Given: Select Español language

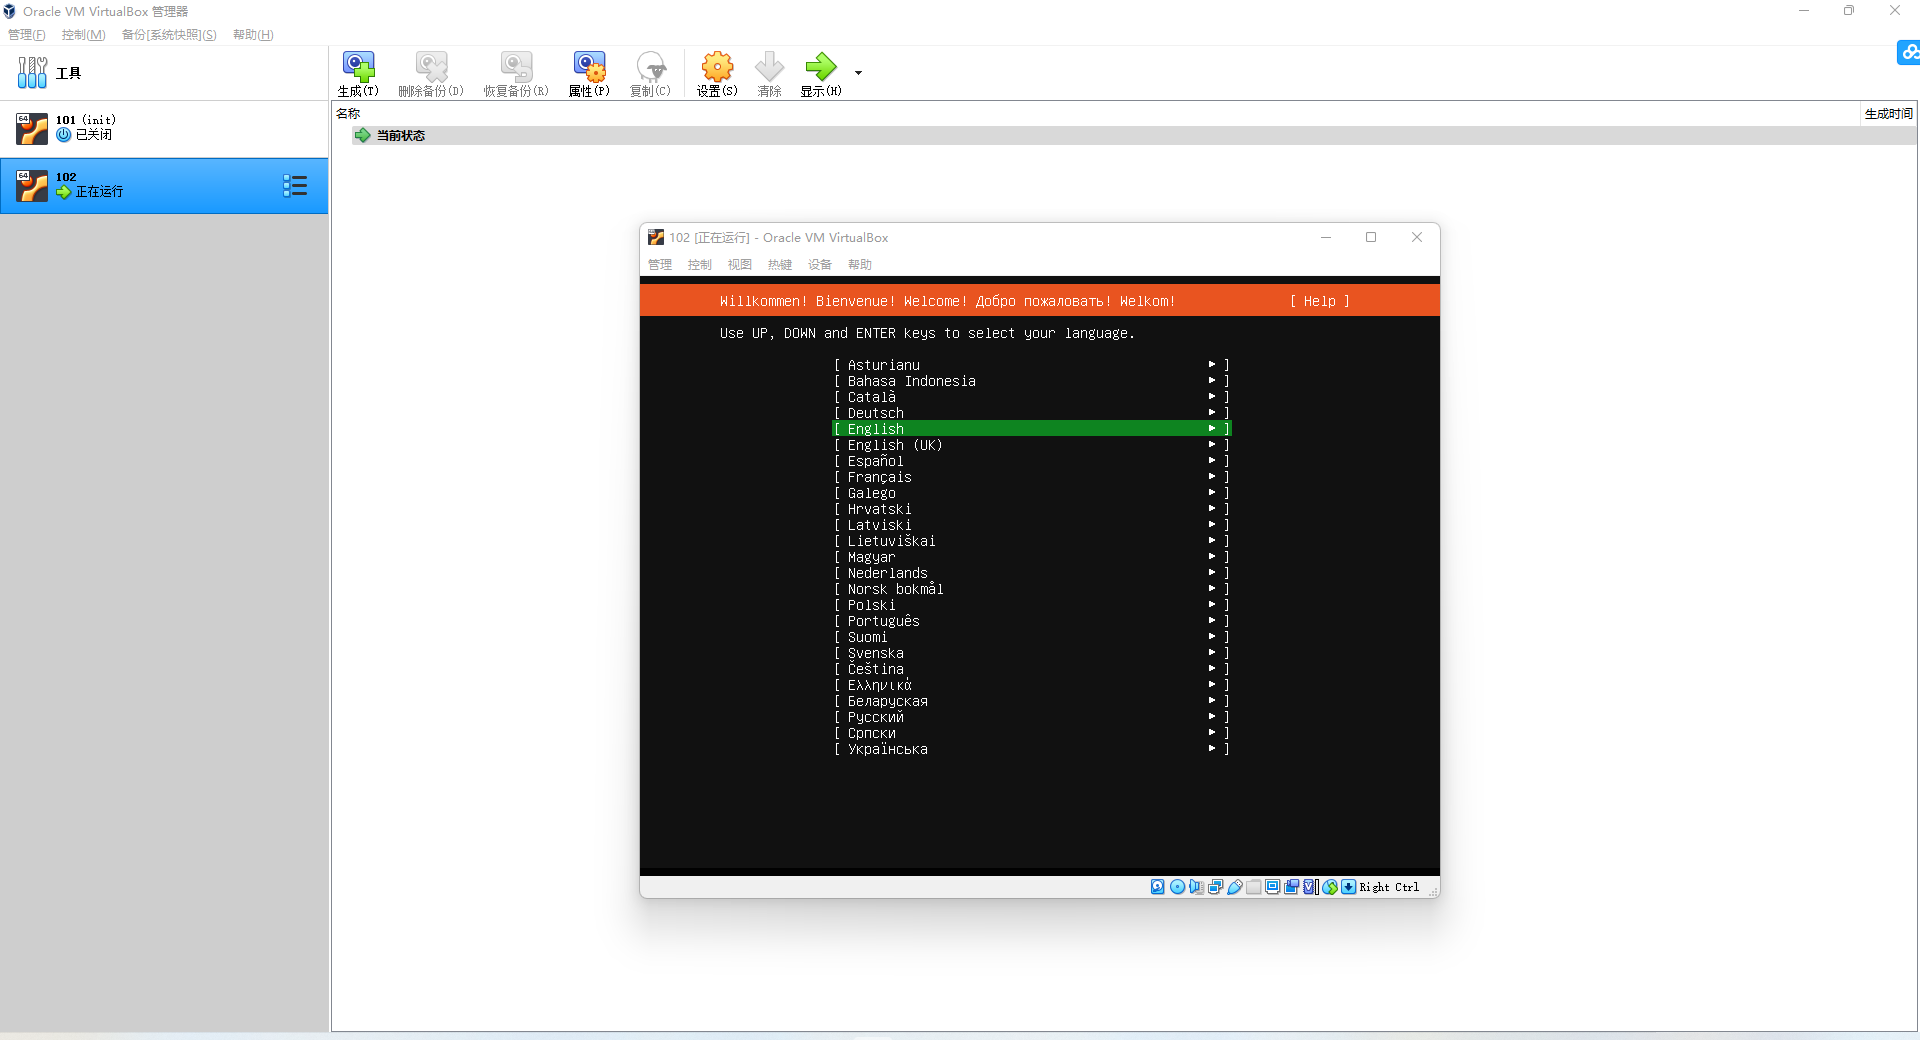Looking at the screenshot, I should (1032, 461).
